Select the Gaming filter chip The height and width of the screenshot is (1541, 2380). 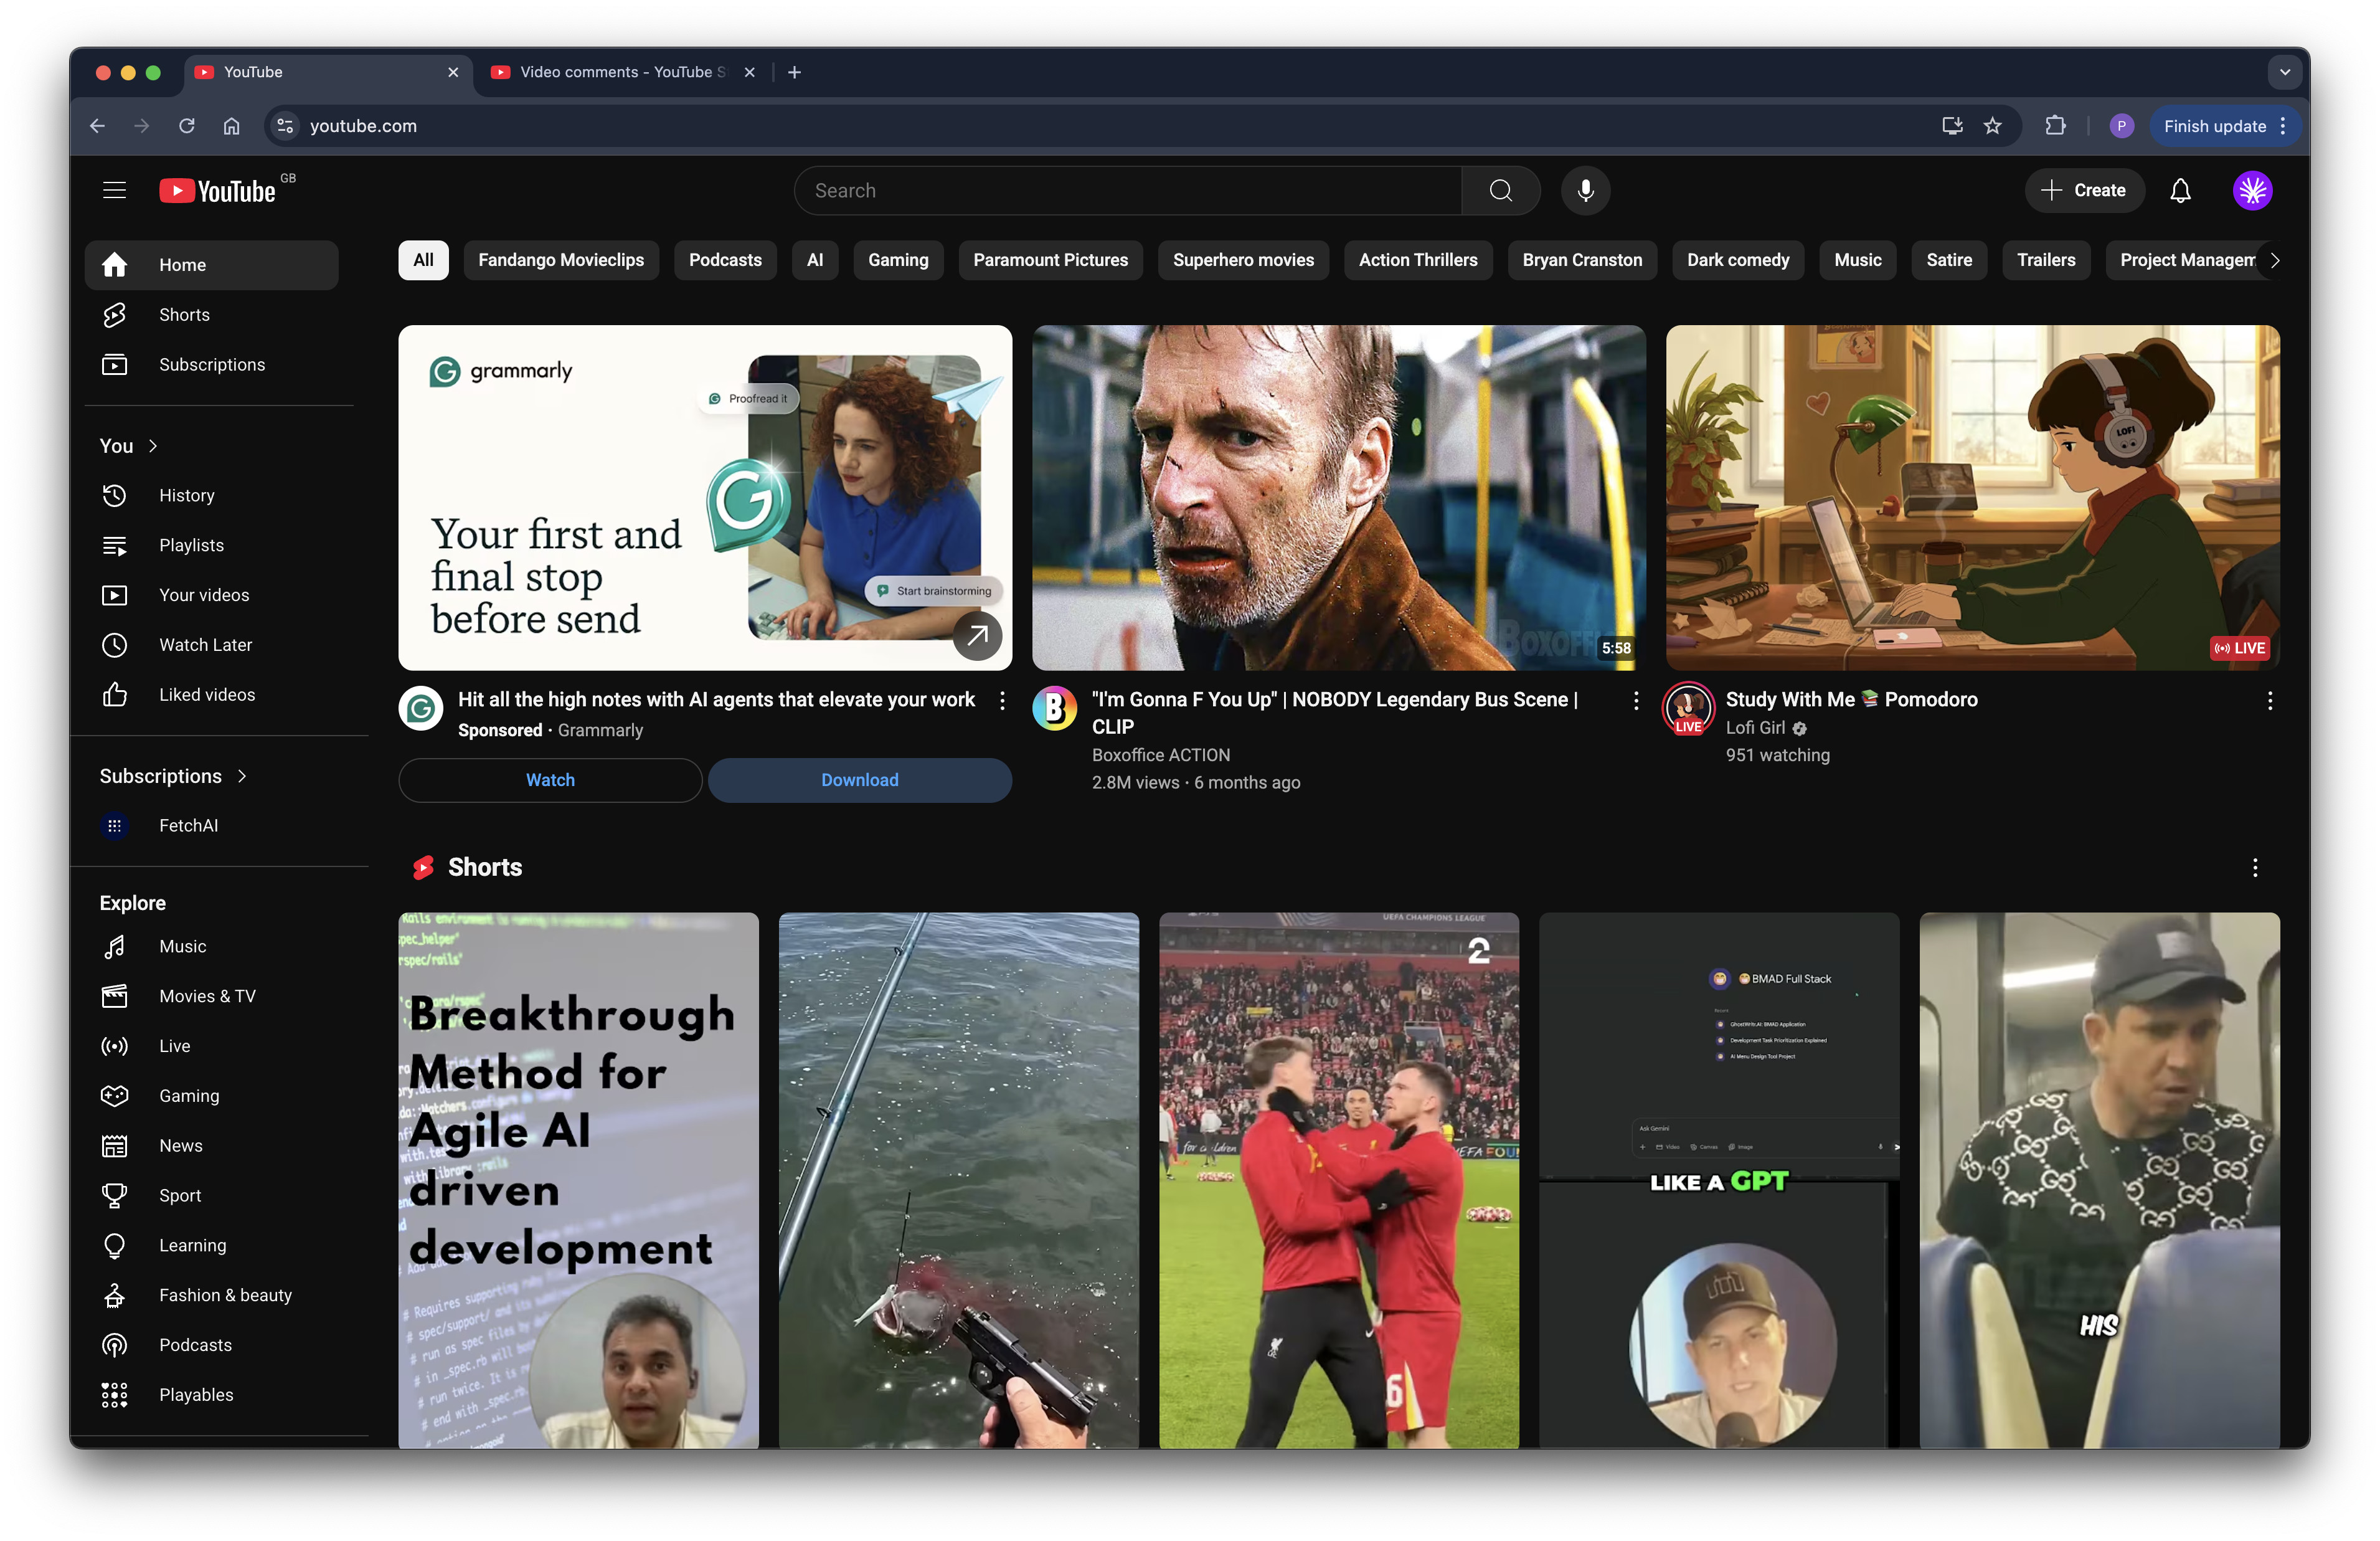[897, 260]
